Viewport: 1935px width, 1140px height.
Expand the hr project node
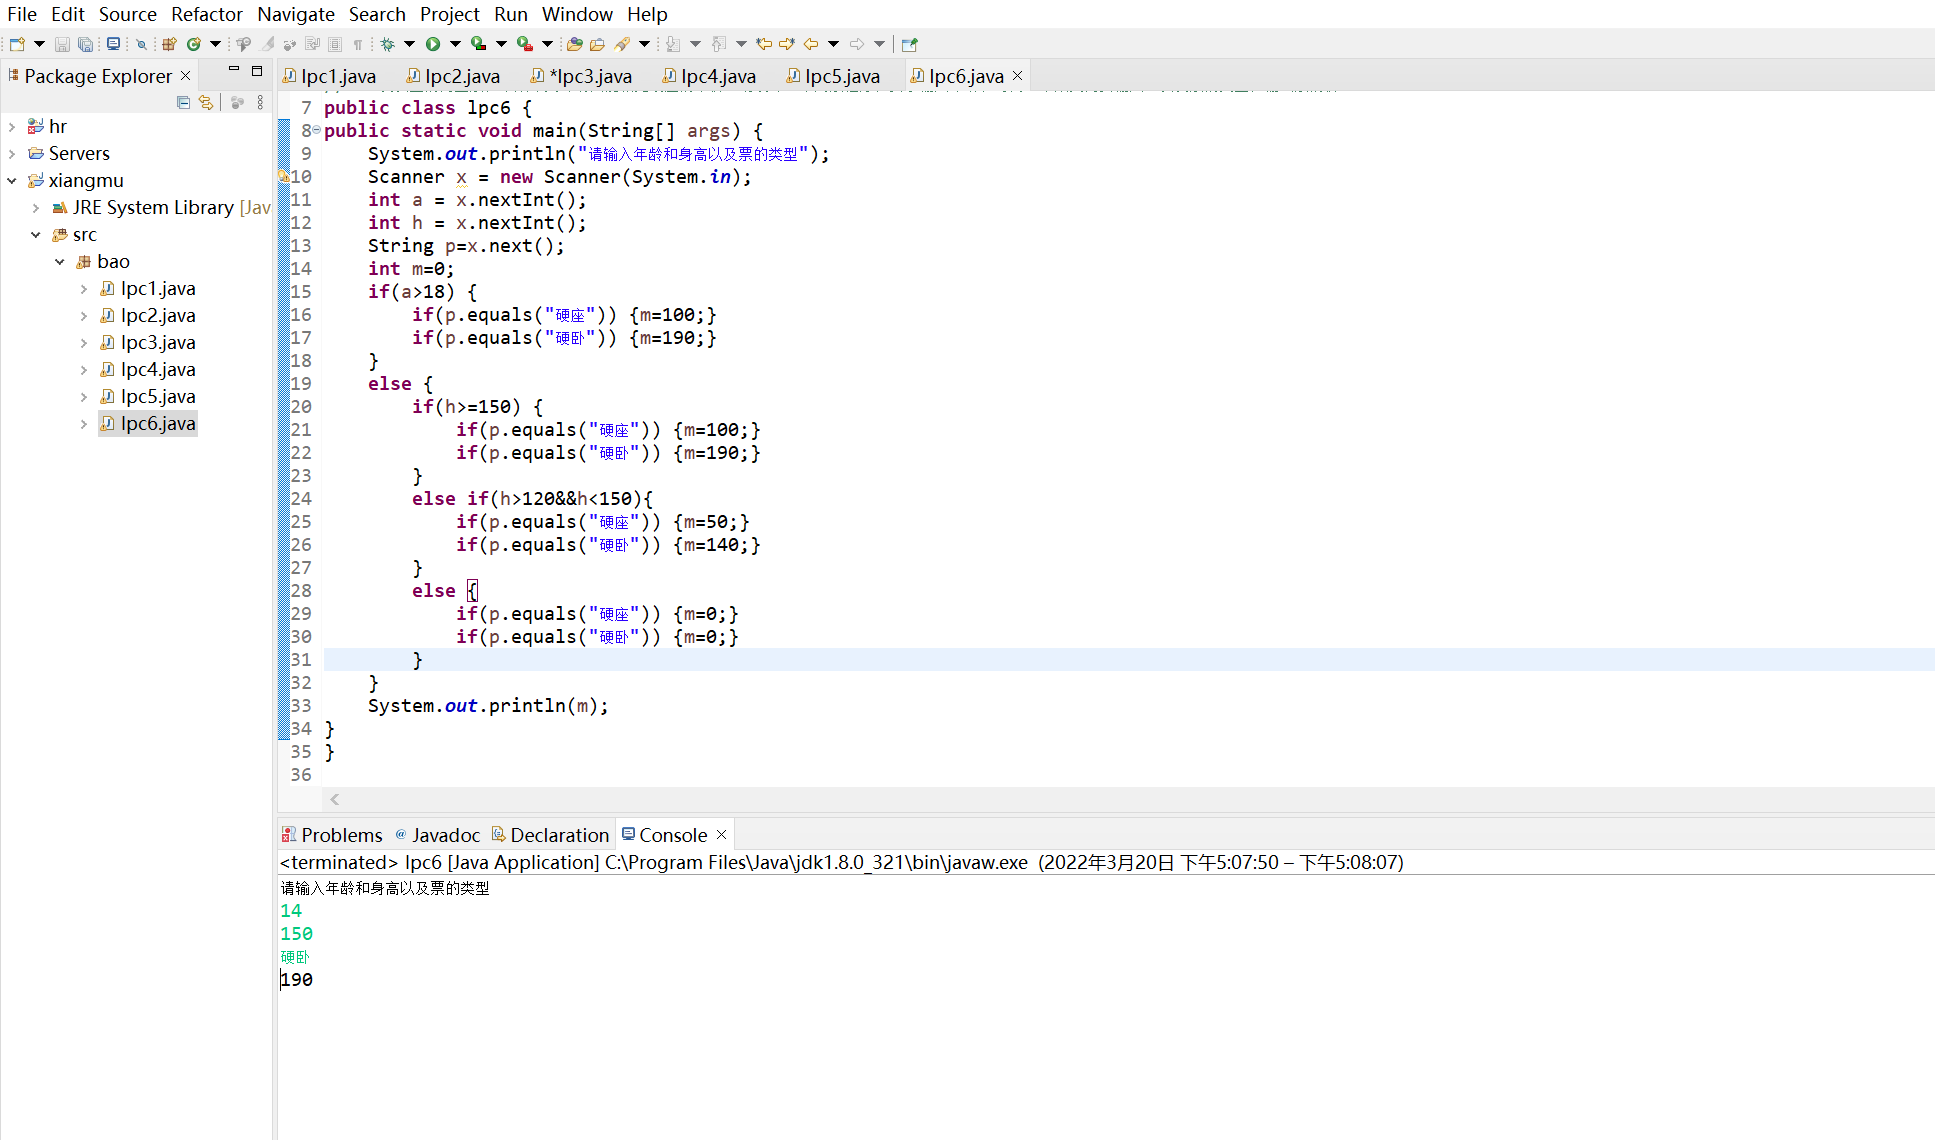point(12,127)
